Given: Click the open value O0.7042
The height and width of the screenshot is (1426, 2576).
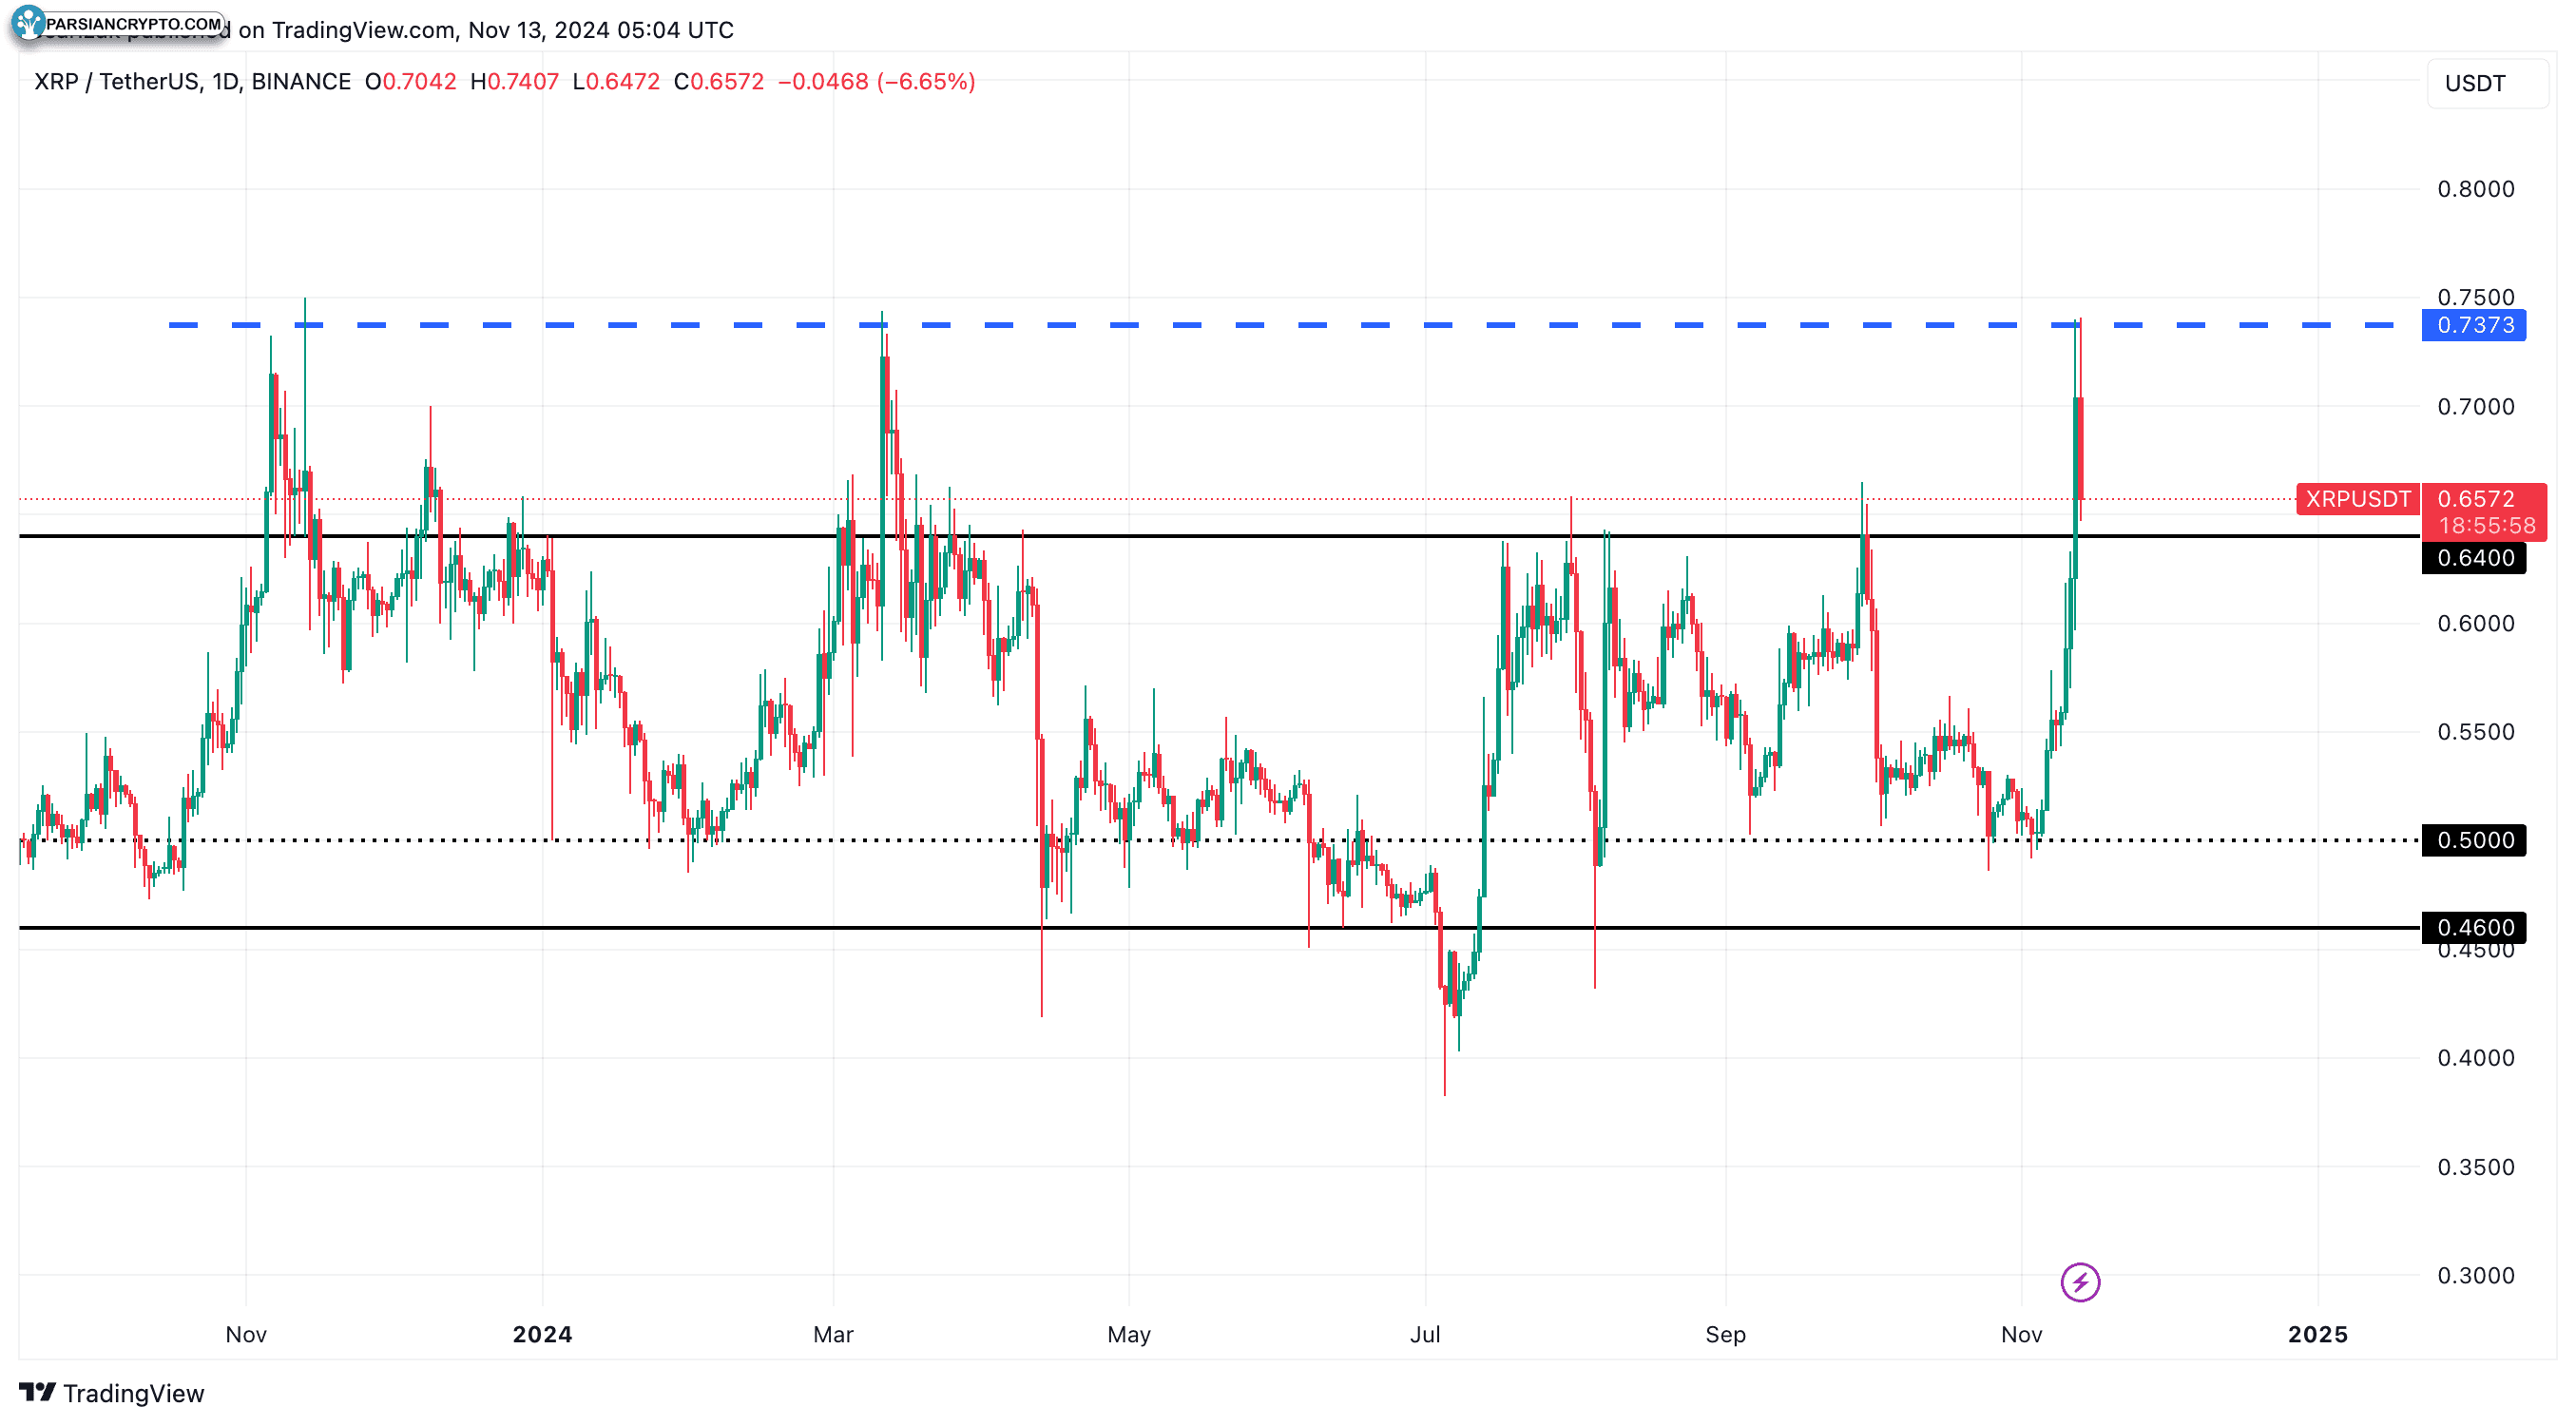Looking at the screenshot, I should (410, 81).
